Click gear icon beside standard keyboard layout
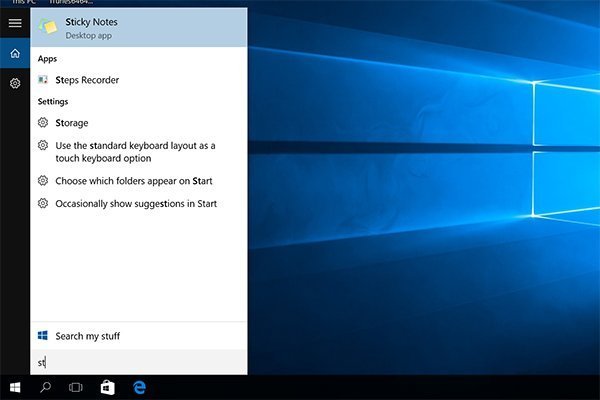 pos(43,145)
